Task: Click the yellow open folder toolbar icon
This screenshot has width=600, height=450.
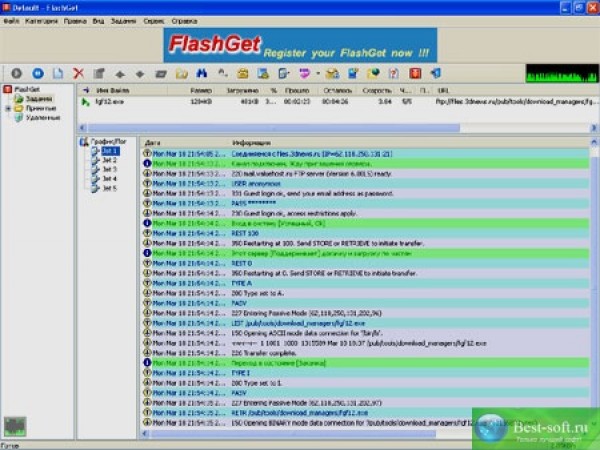Action: coord(182,73)
